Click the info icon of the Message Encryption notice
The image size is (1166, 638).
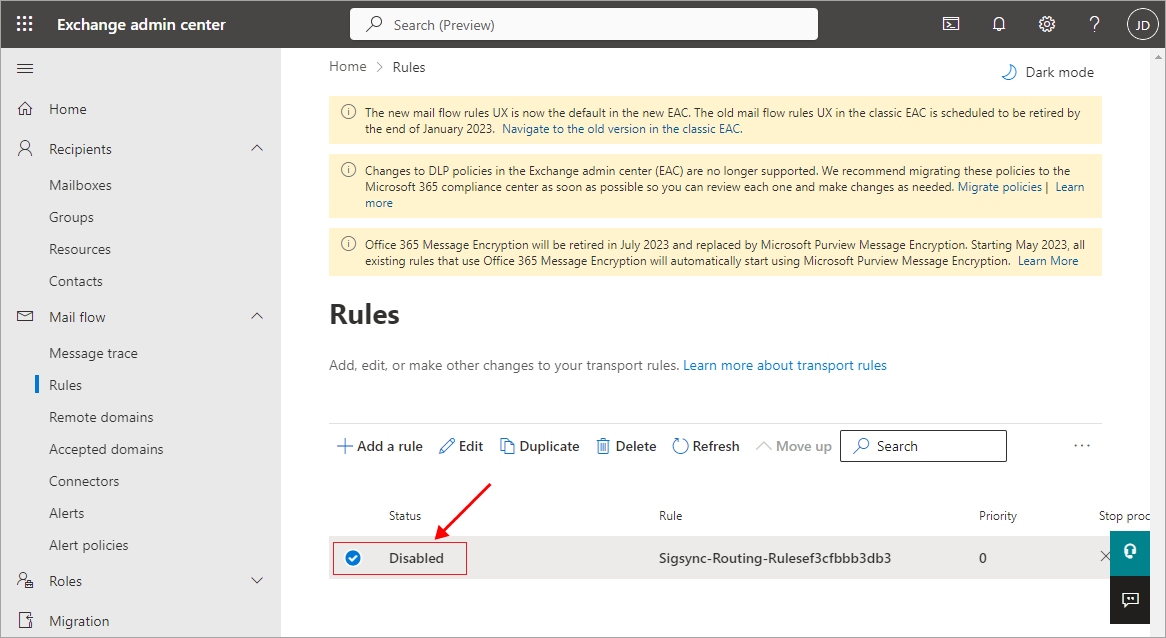click(x=348, y=243)
